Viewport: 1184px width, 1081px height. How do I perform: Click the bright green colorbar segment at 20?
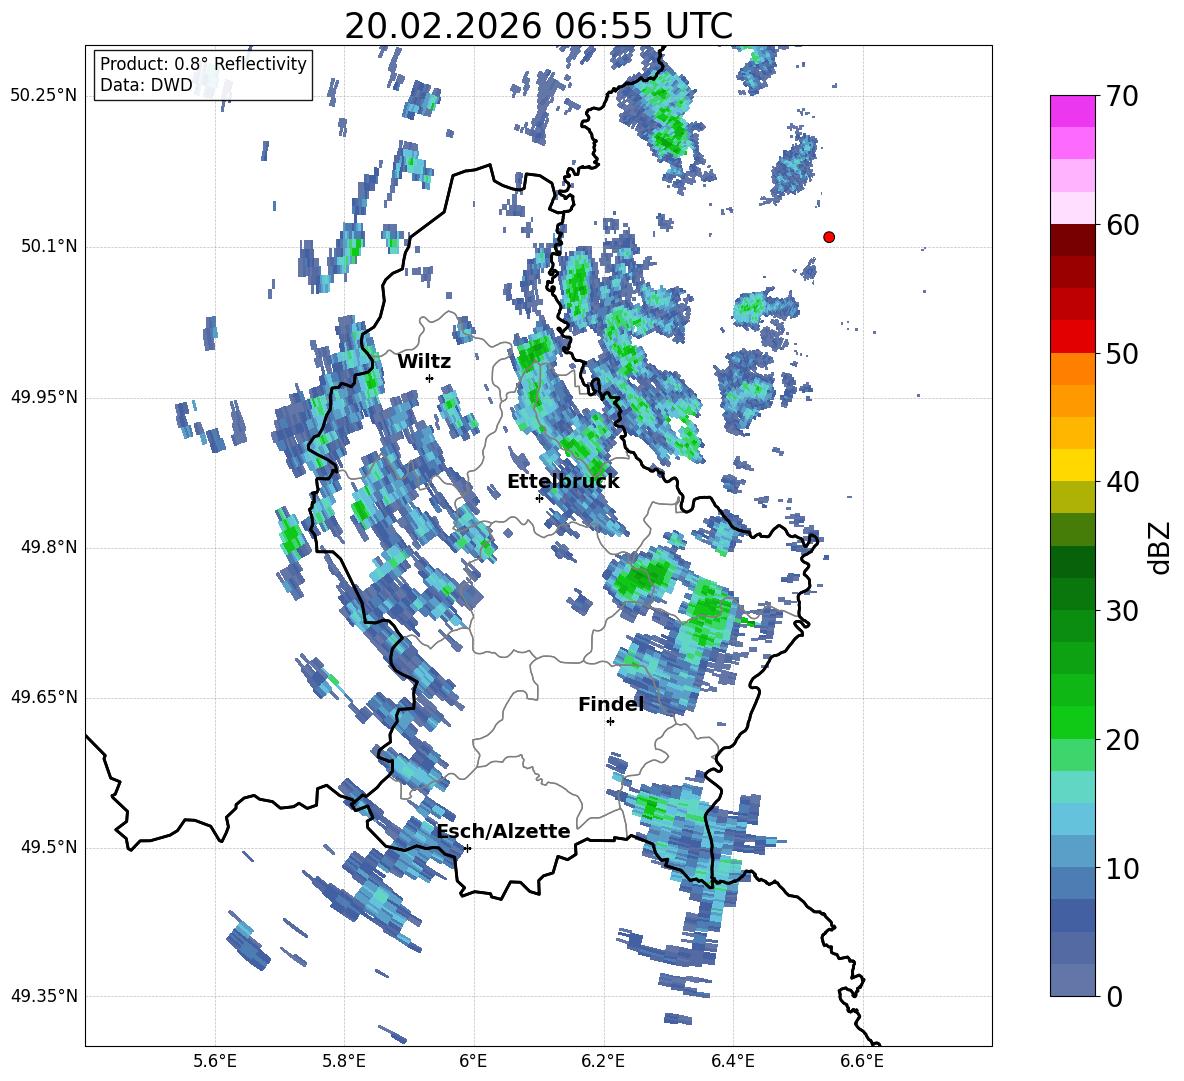tap(1072, 722)
